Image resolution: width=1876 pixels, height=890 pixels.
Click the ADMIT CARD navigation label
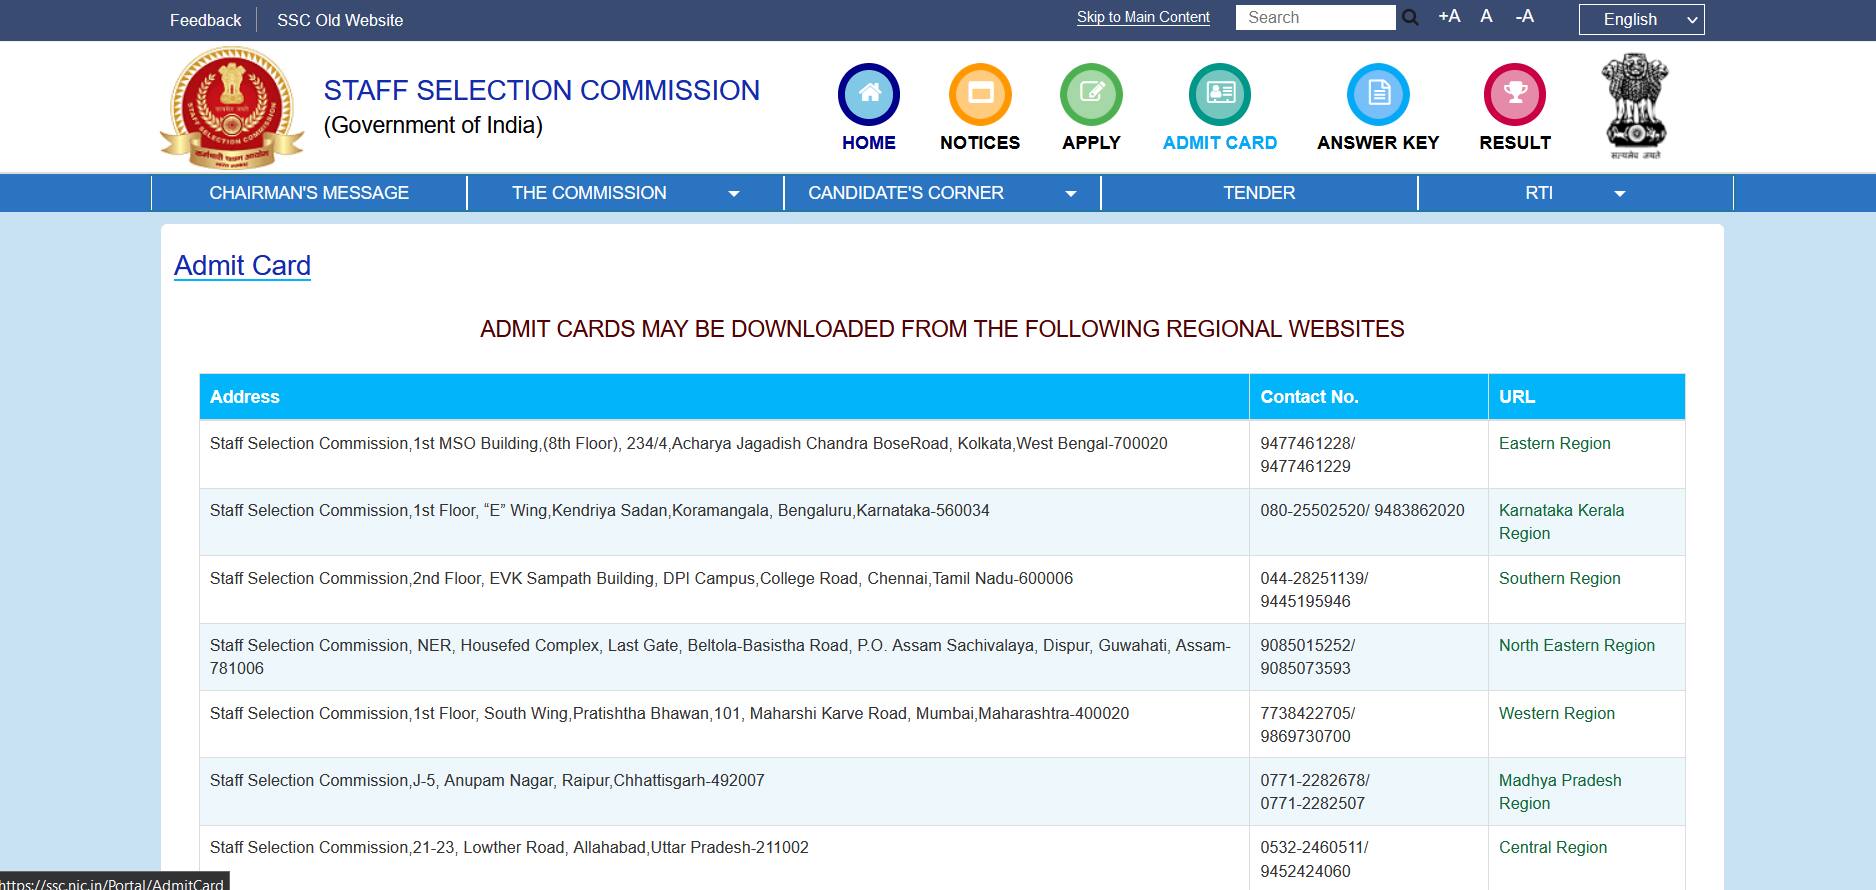coord(1219,143)
